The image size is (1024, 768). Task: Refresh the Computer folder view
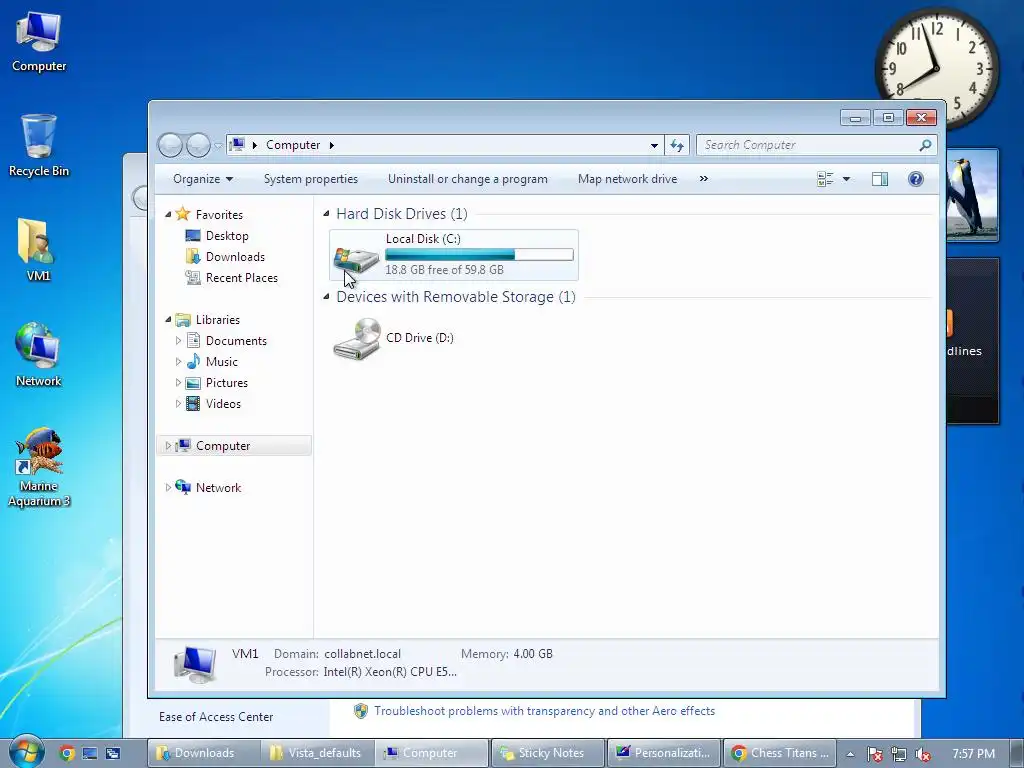coord(677,145)
